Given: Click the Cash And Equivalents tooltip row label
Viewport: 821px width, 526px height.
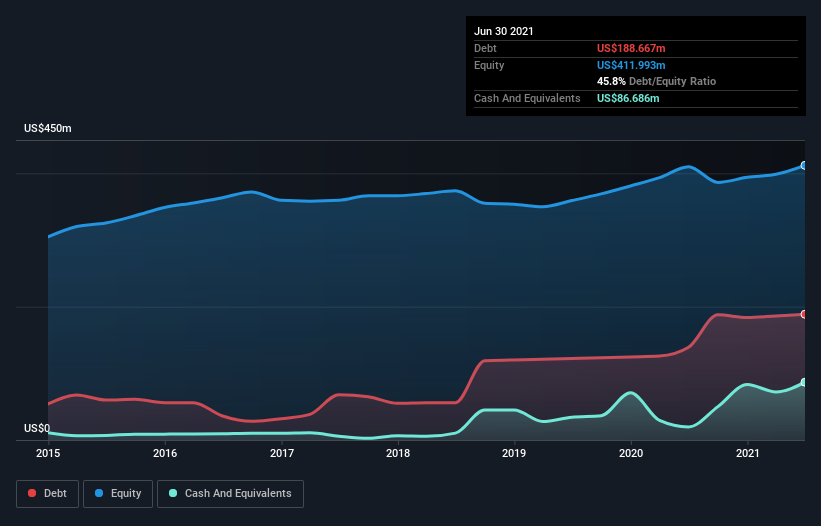Looking at the screenshot, I should [x=527, y=98].
